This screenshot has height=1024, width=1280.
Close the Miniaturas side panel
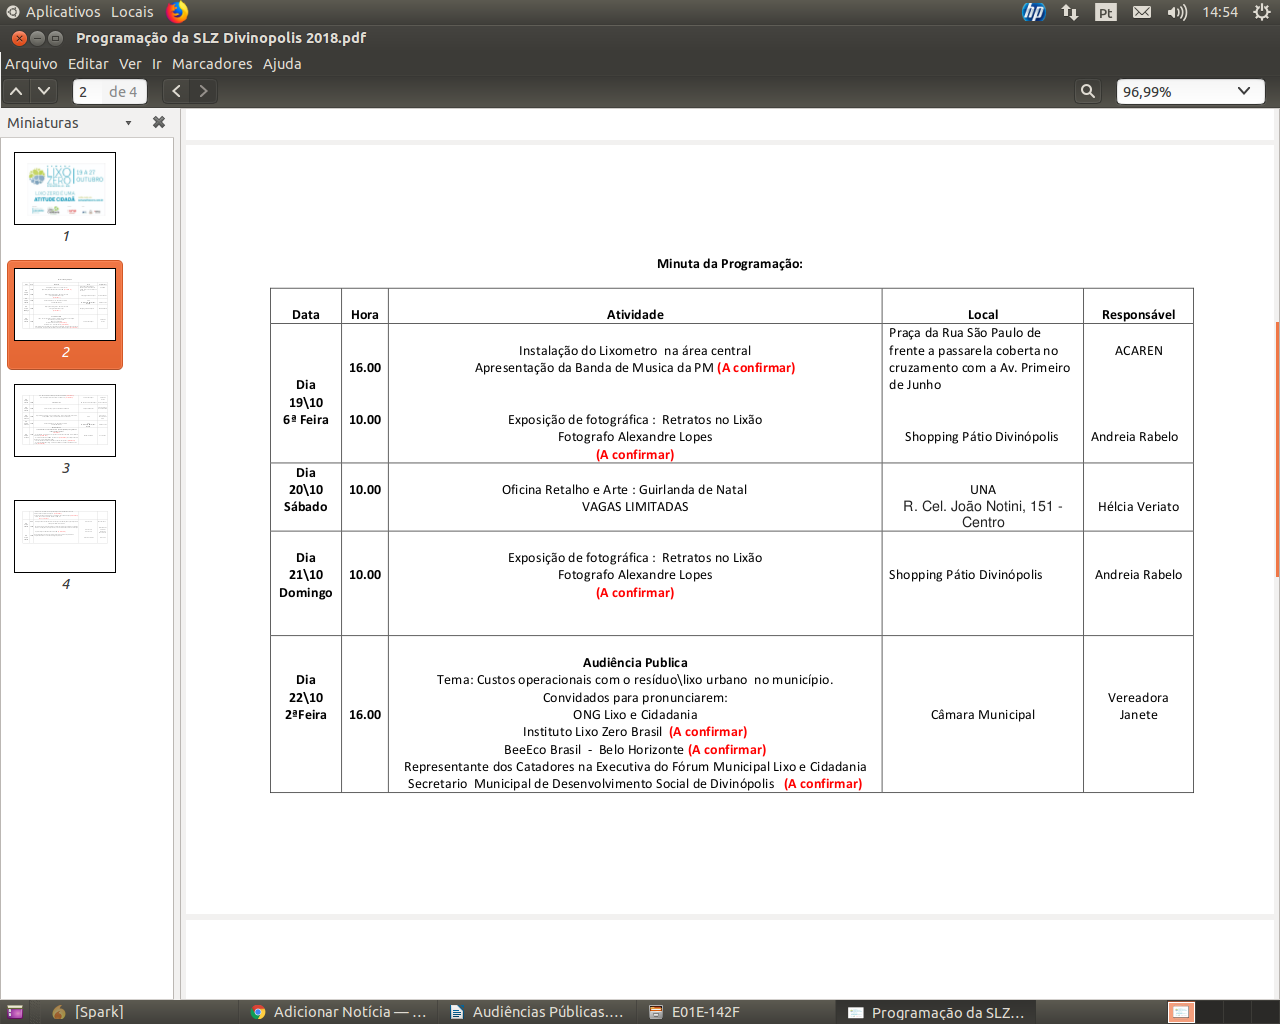(158, 122)
